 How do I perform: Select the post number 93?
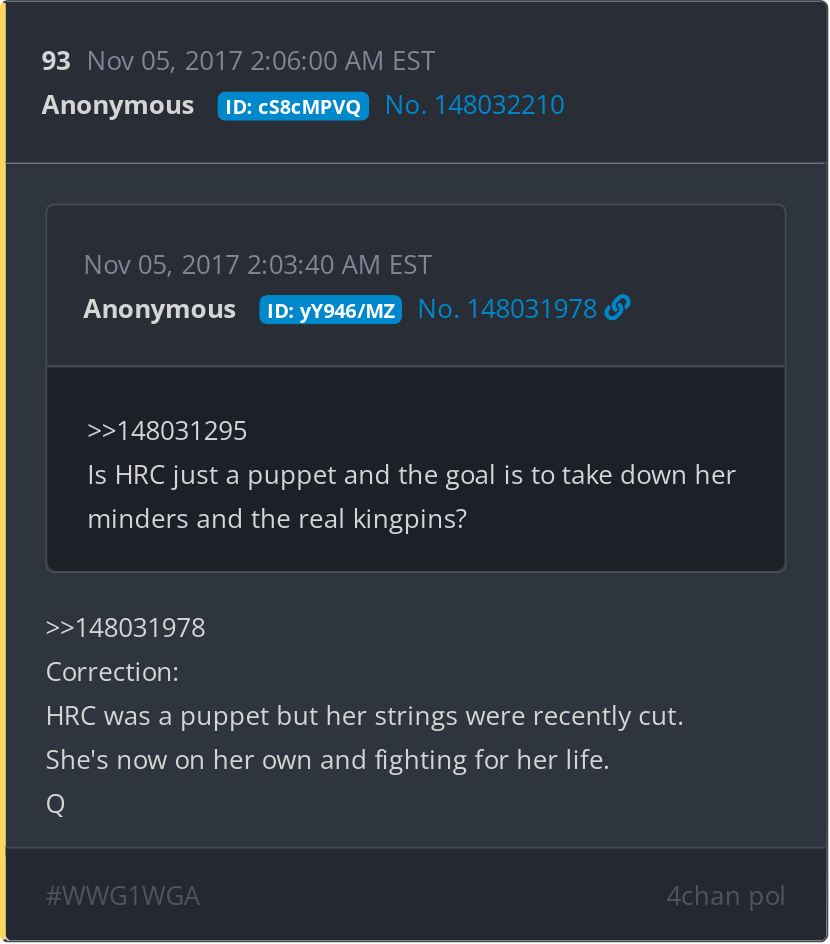[x=56, y=61]
